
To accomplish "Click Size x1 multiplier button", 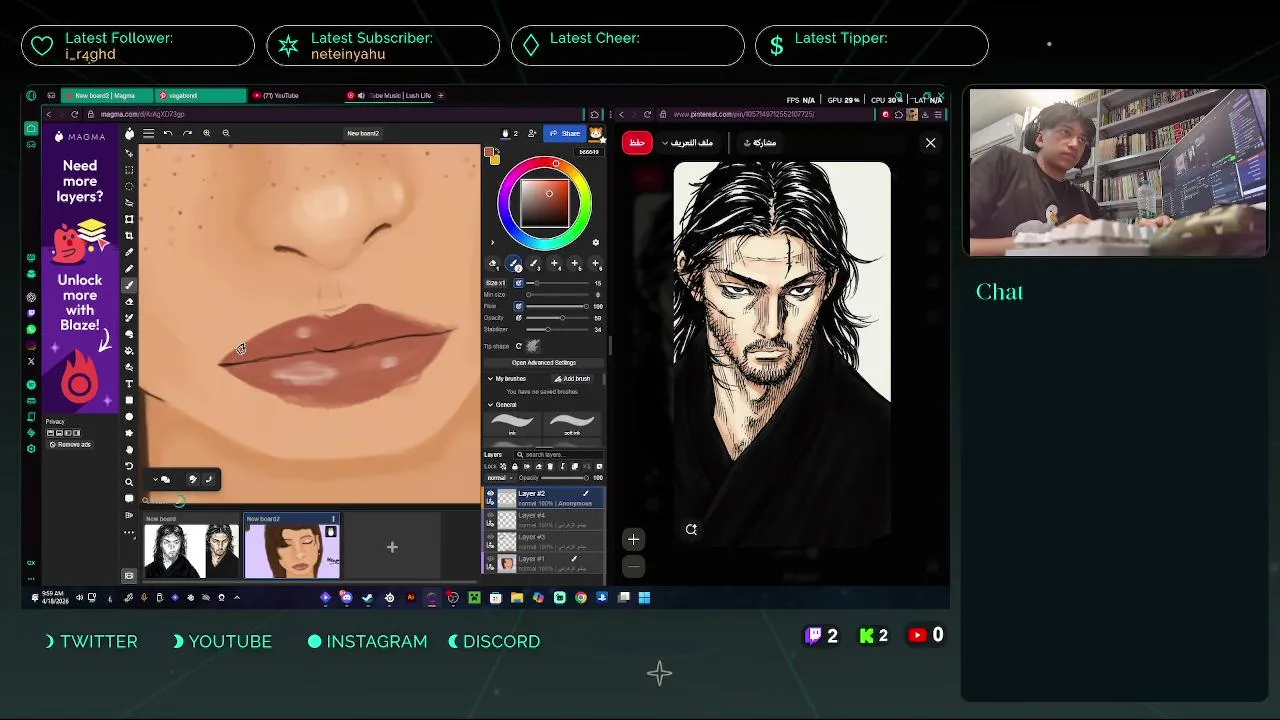I will (497, 283).
